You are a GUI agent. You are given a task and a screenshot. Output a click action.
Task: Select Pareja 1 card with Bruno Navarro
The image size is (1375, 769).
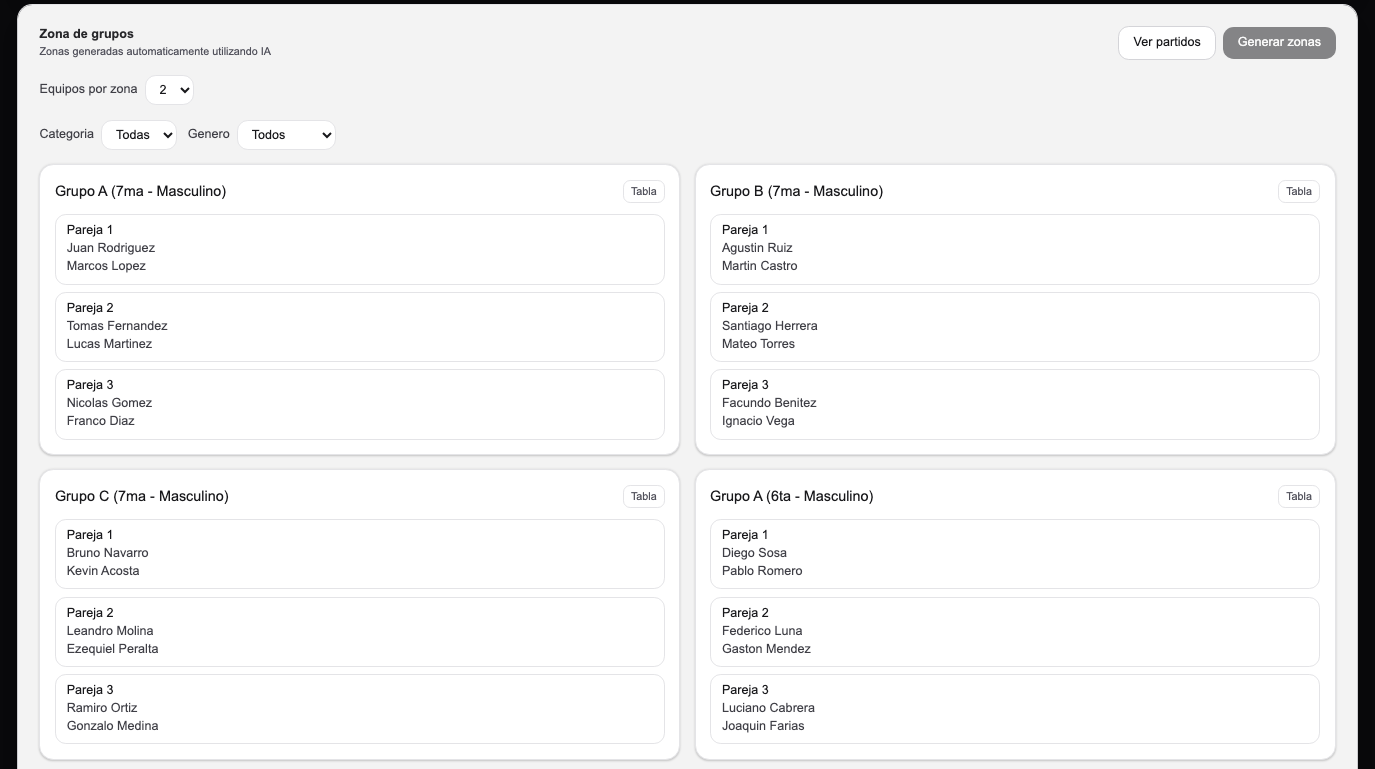[360, 553]
